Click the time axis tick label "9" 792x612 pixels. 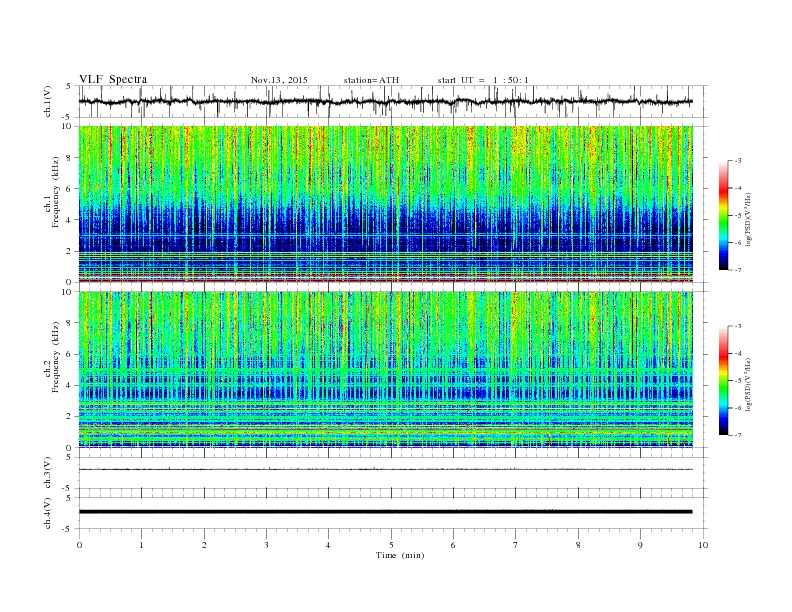click(640, 545)
